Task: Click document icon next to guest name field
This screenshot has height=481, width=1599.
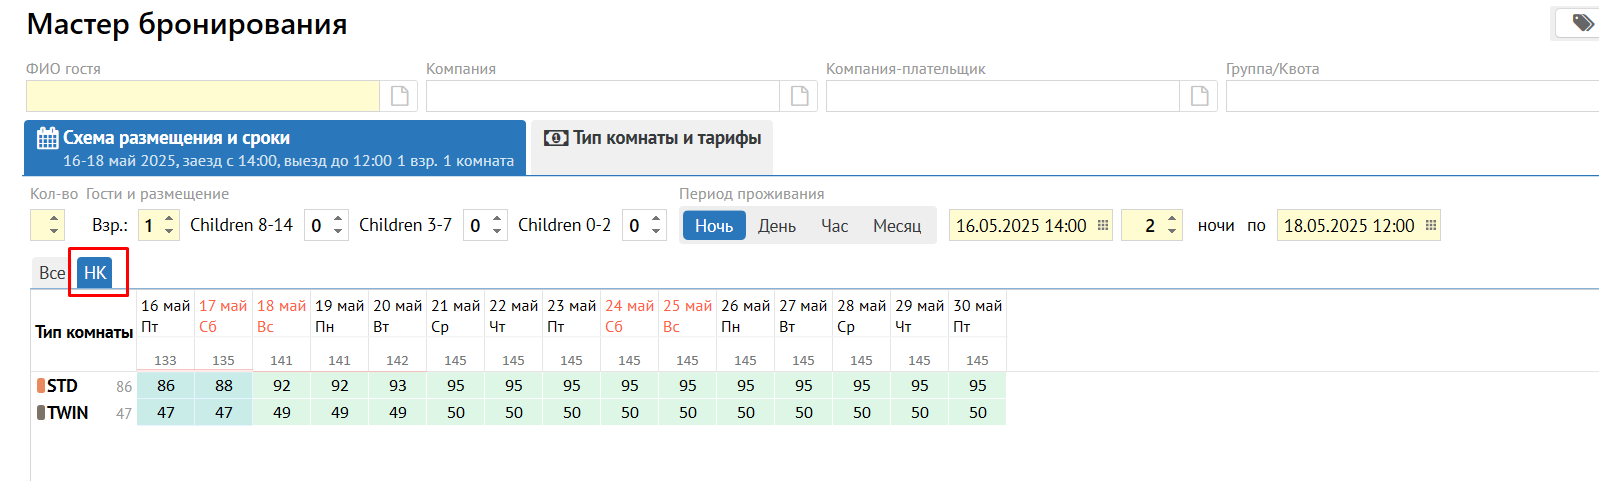Action: [399, 96]
